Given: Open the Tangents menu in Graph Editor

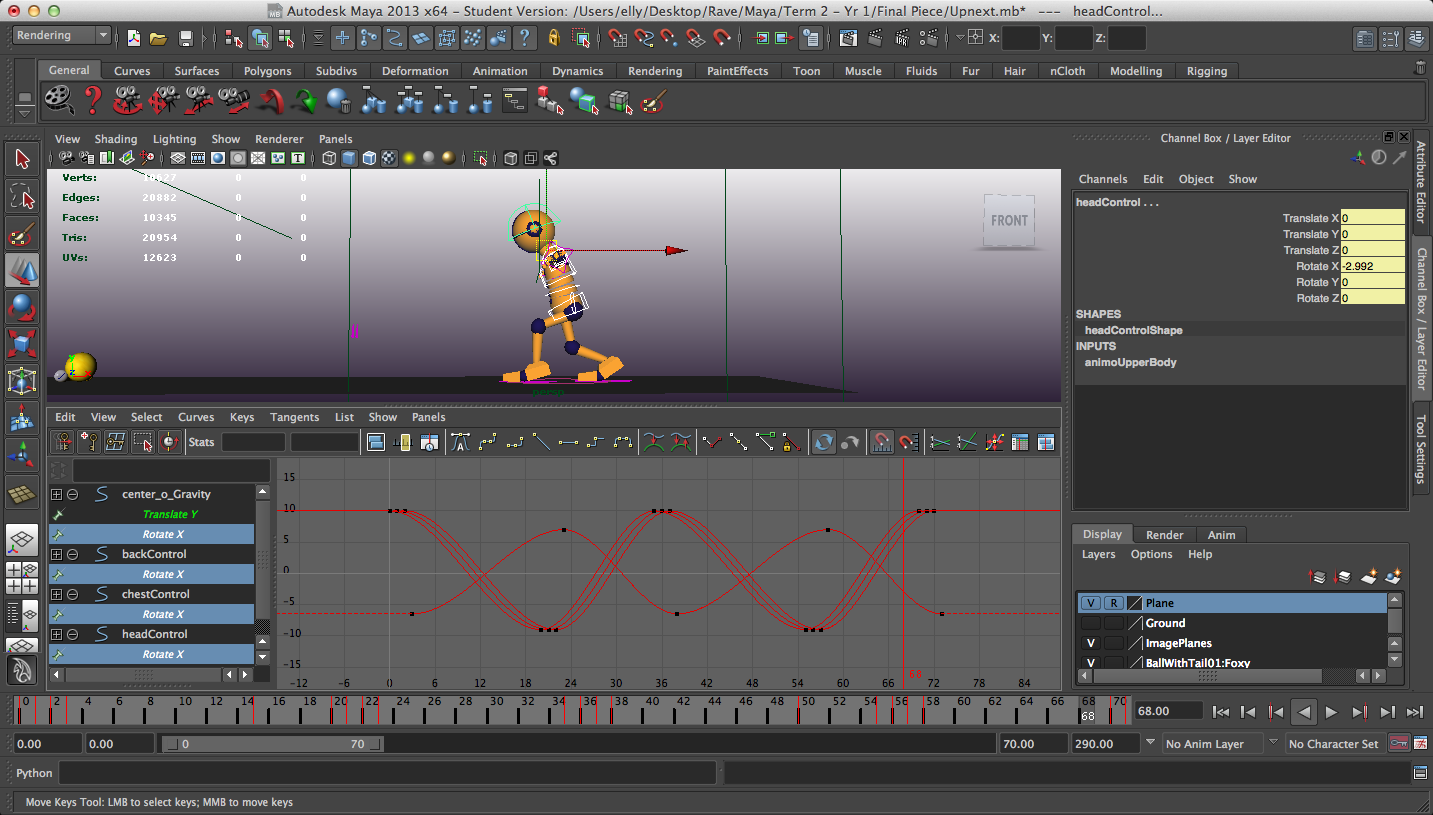Looking at the screenshot, I should point(294,417).
